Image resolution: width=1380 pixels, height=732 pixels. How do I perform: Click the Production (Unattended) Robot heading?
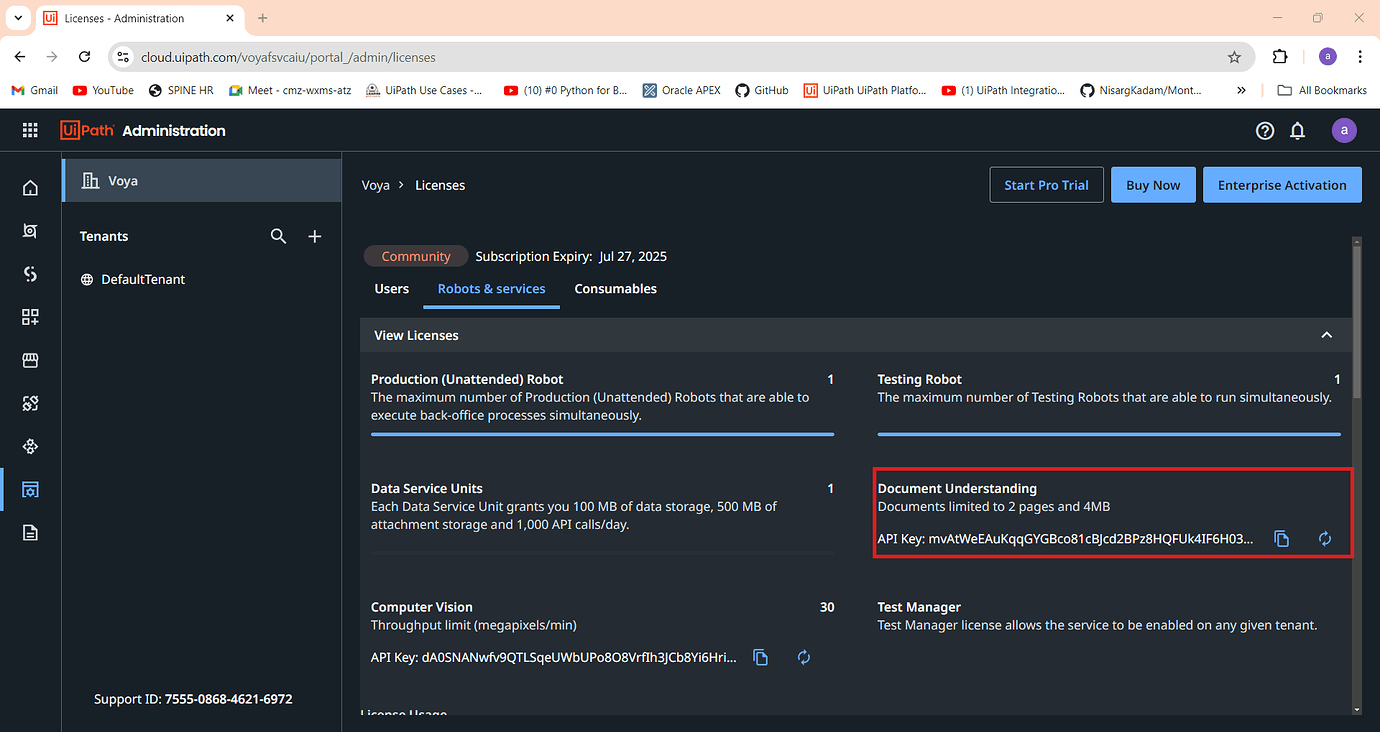tap(467, 379)
